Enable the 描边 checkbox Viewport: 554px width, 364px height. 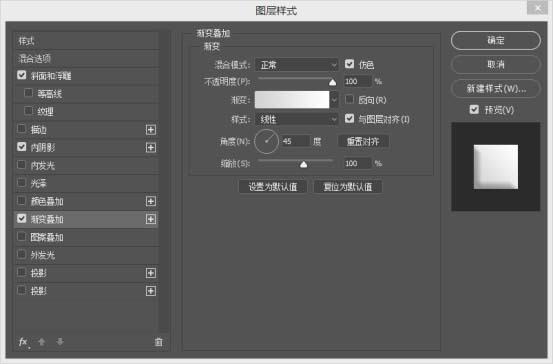22,129
